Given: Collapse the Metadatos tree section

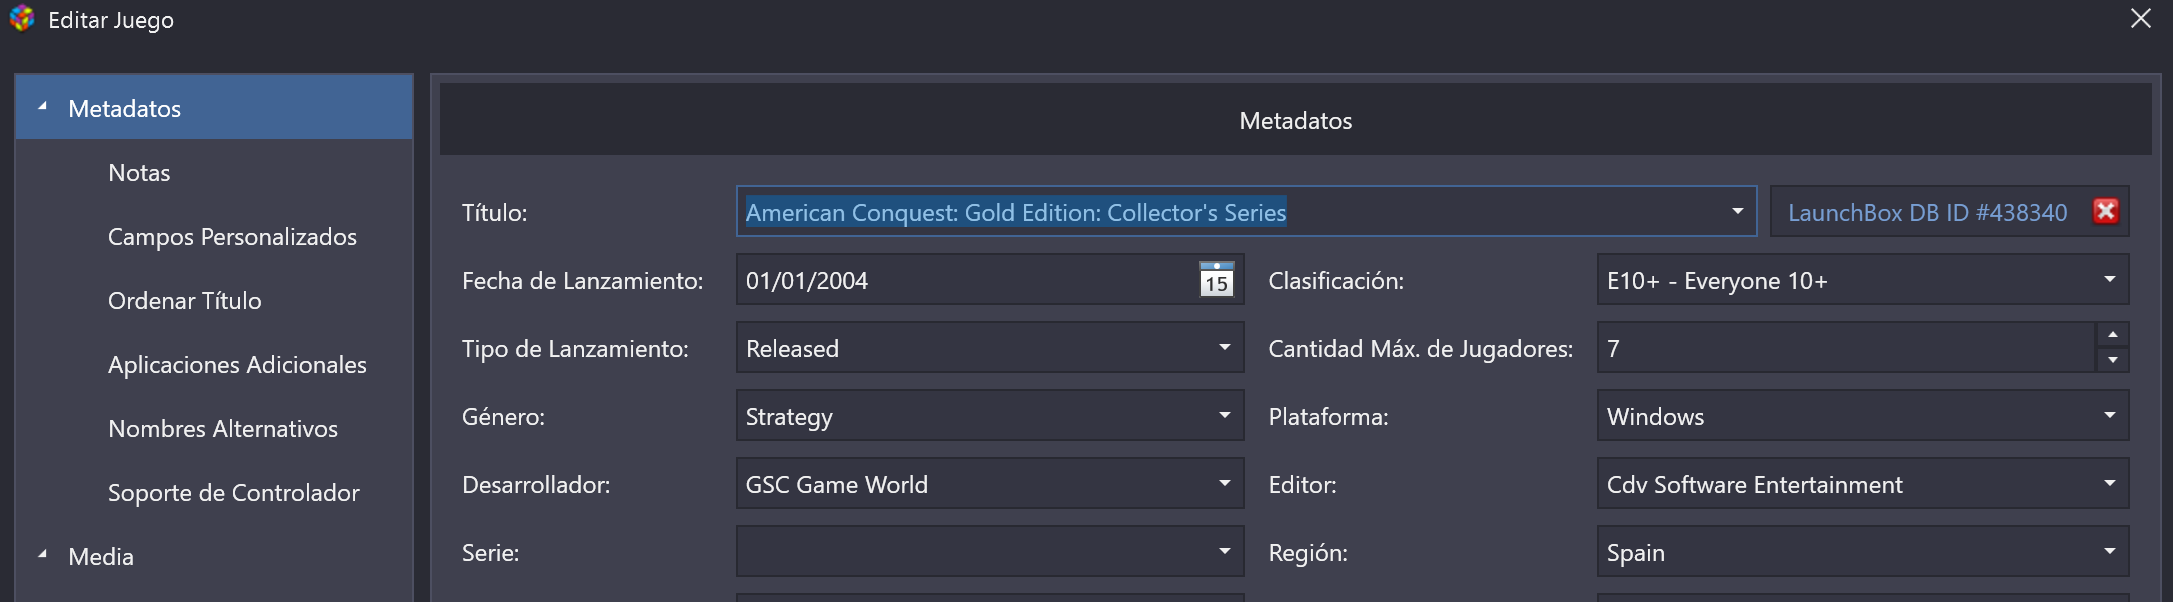Looking at the screenshot, I should pos(43,106).
